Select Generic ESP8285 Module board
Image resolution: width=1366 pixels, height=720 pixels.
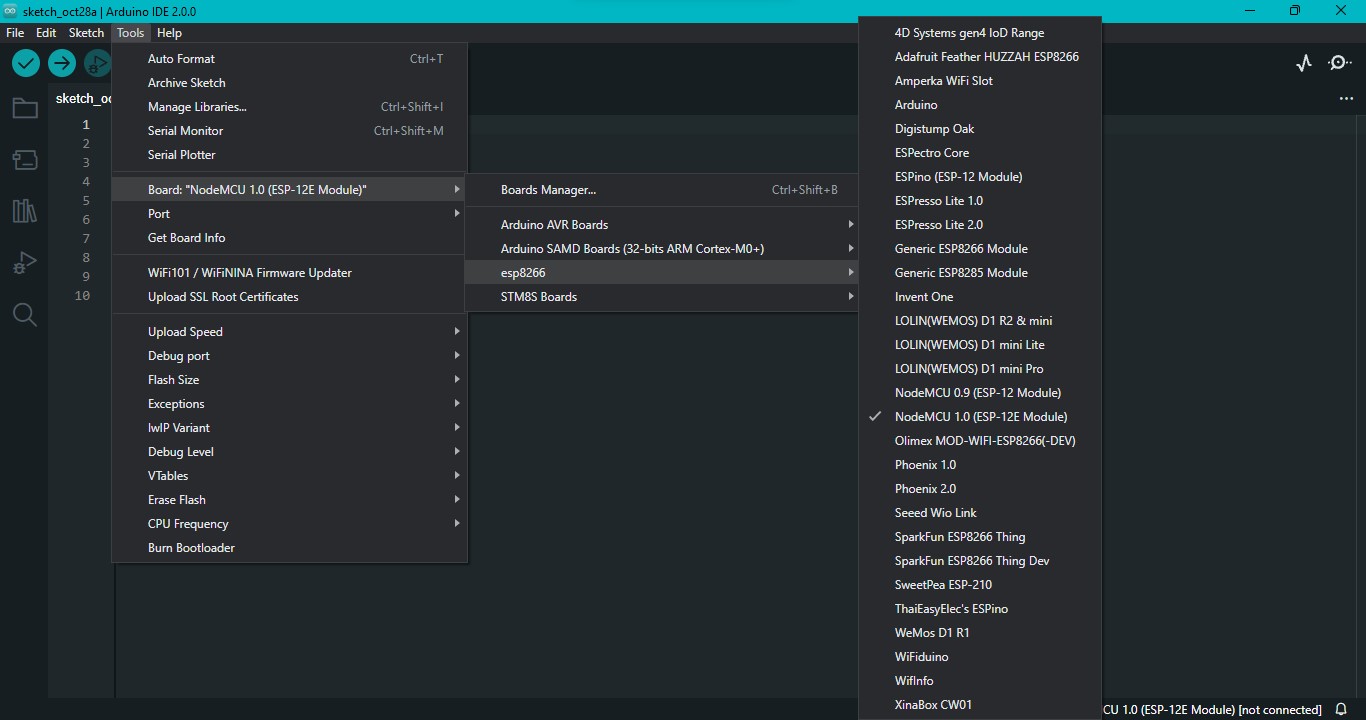point(980,273)
